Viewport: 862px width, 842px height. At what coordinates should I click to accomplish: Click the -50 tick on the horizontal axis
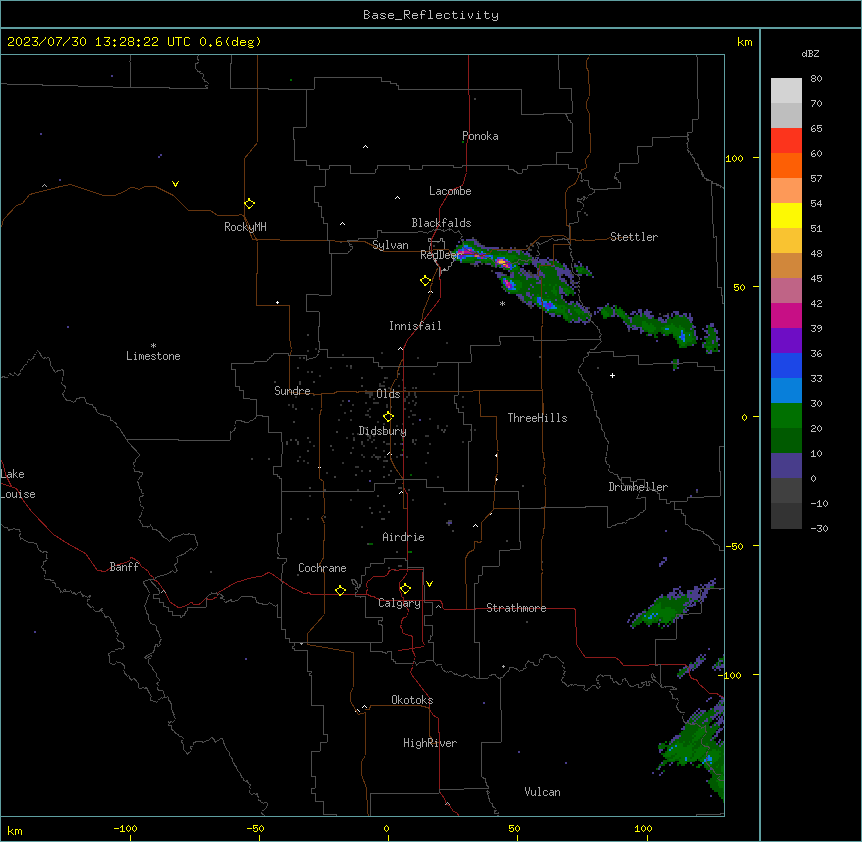(256, 828)
